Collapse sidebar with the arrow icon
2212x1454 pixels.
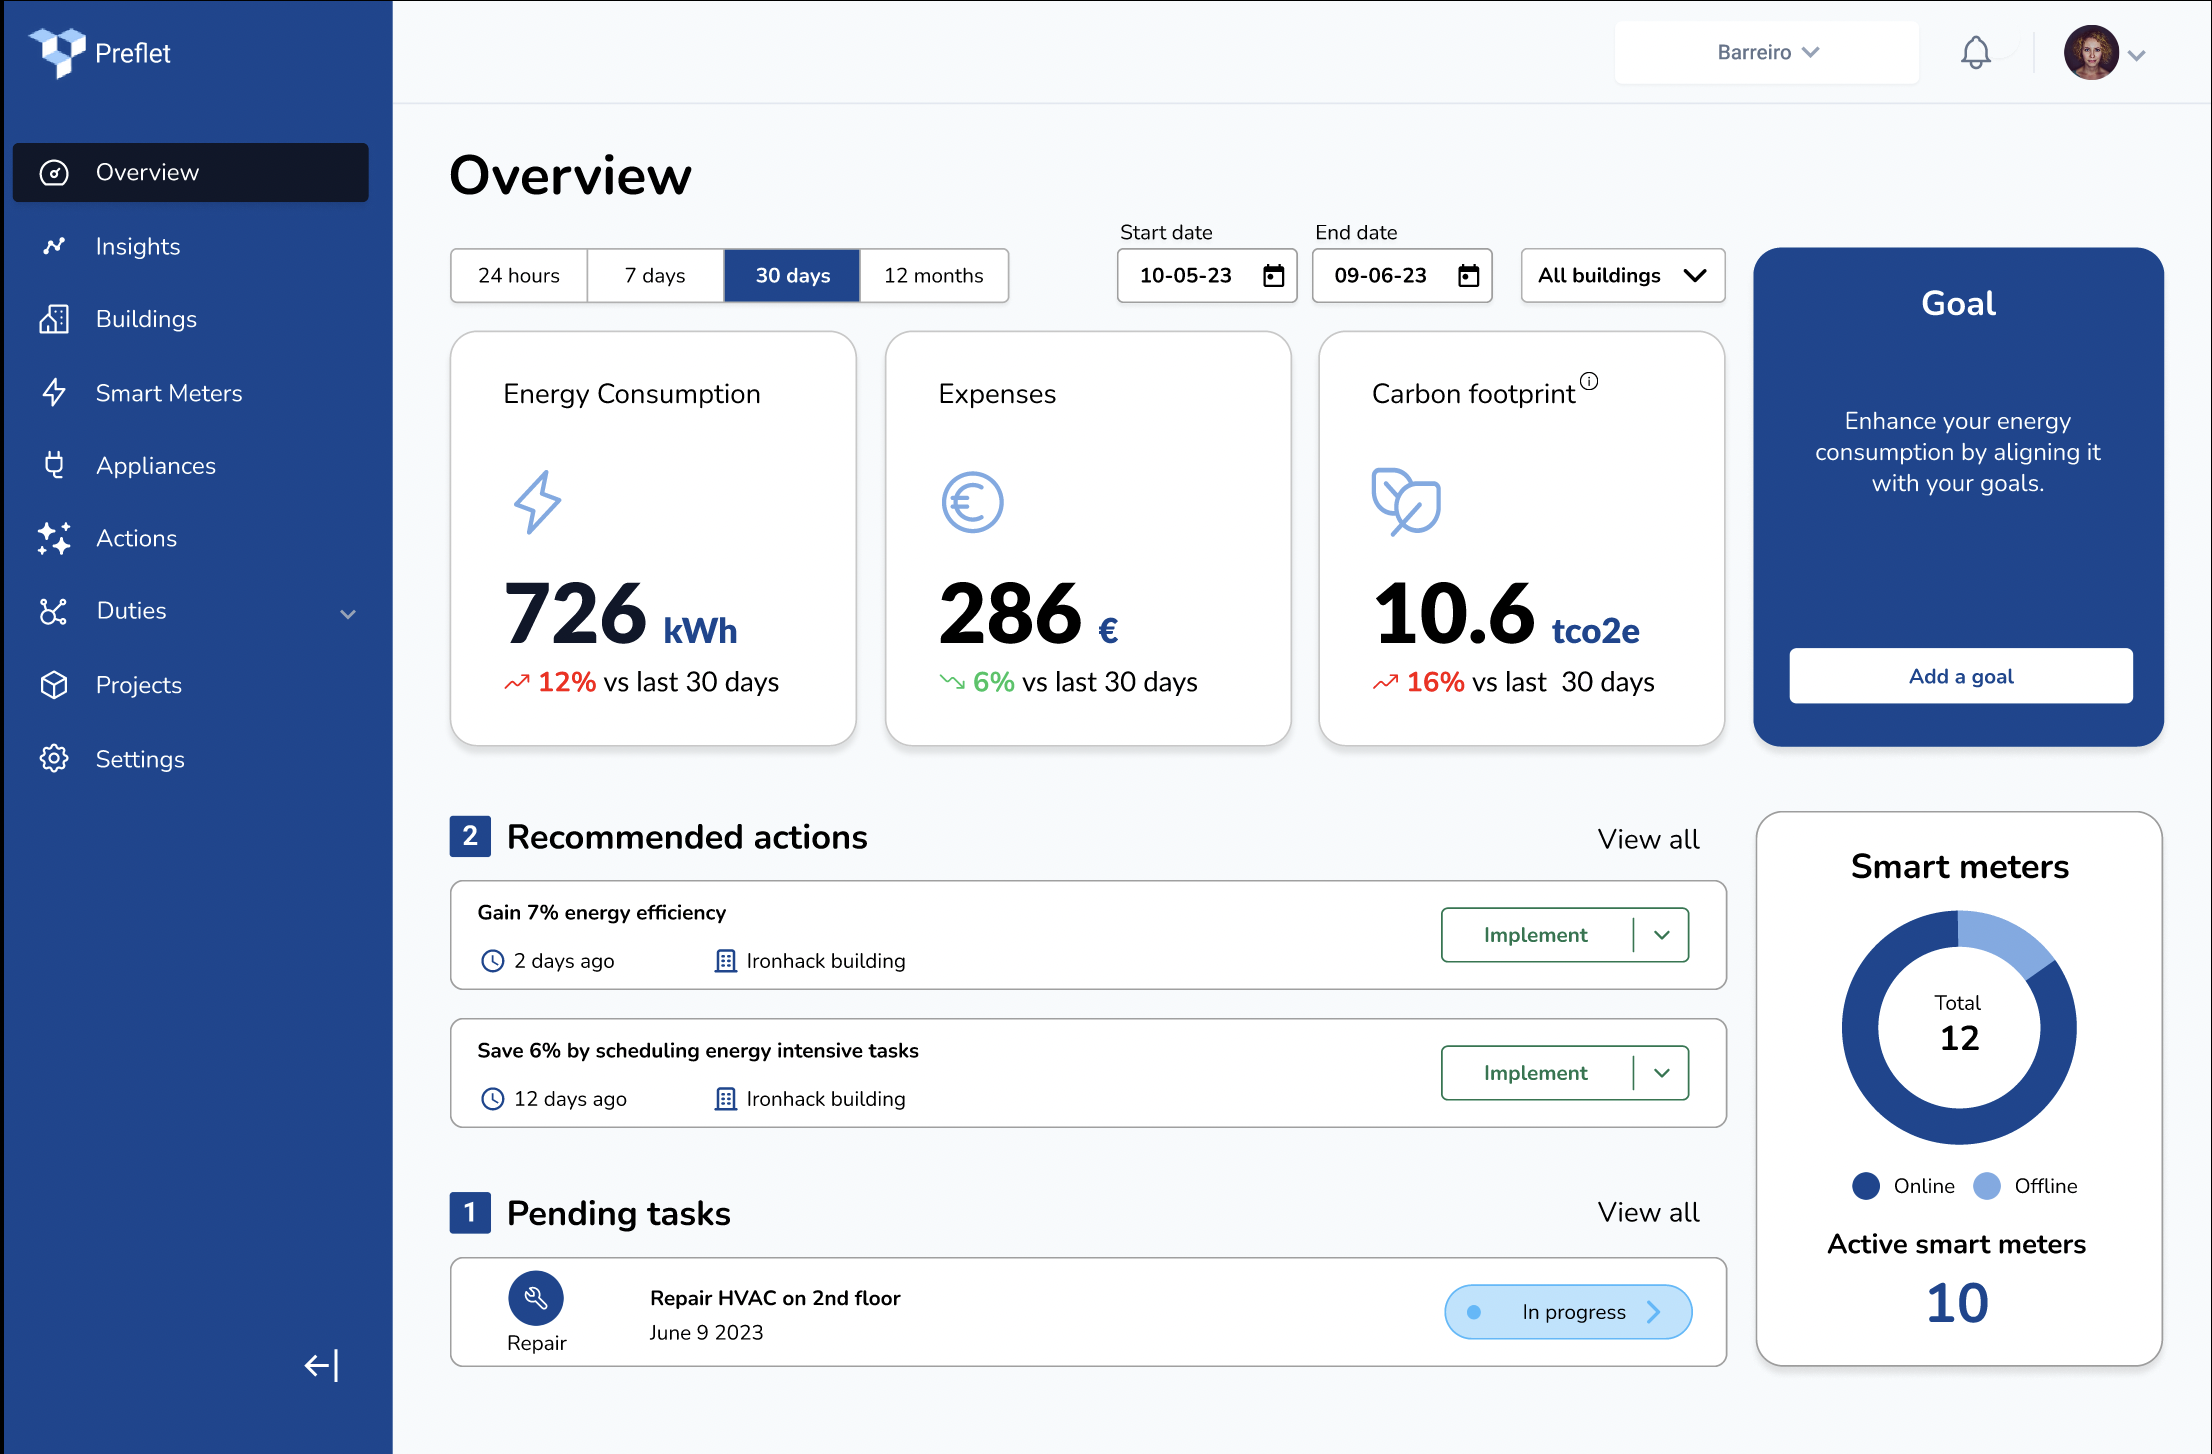pyautogui.click(x=321, y=1365)
